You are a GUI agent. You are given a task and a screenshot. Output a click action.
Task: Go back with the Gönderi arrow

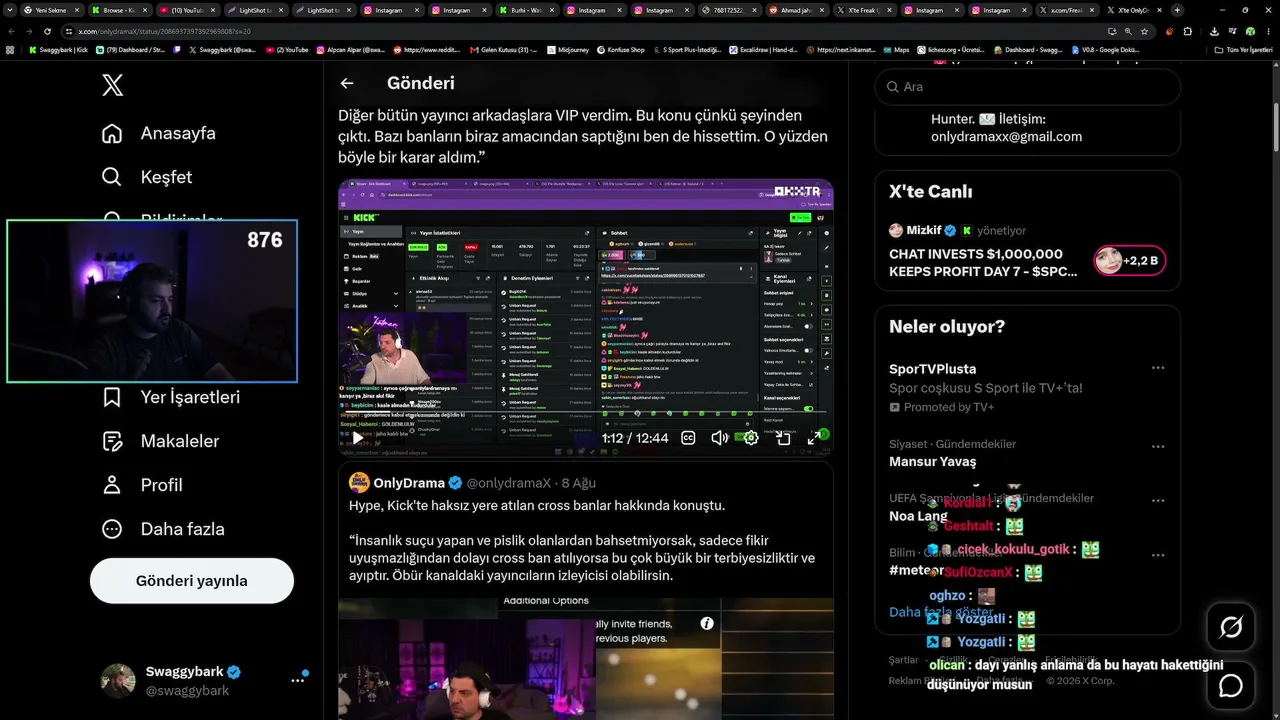[347, 84]
